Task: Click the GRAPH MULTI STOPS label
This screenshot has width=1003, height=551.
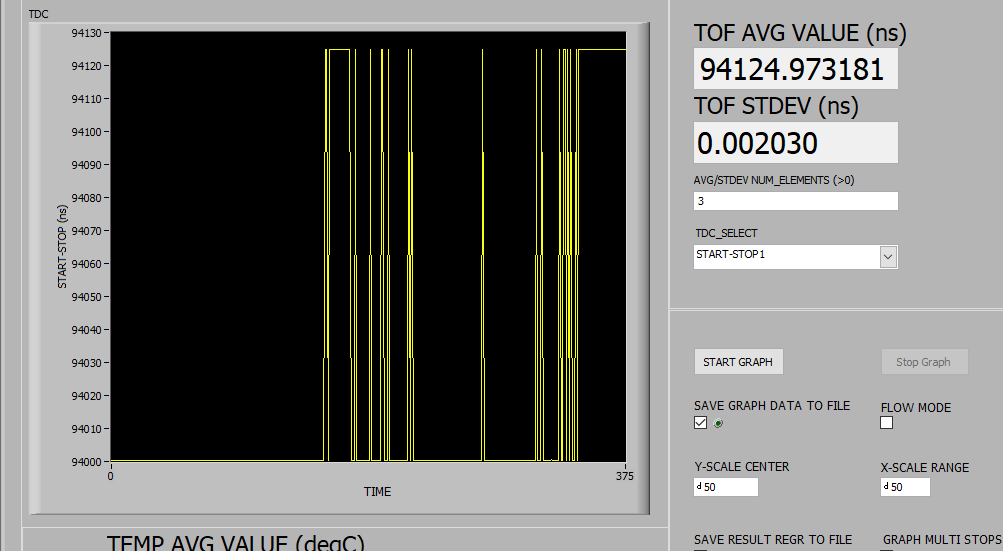Action: click(x=942, y=539)
